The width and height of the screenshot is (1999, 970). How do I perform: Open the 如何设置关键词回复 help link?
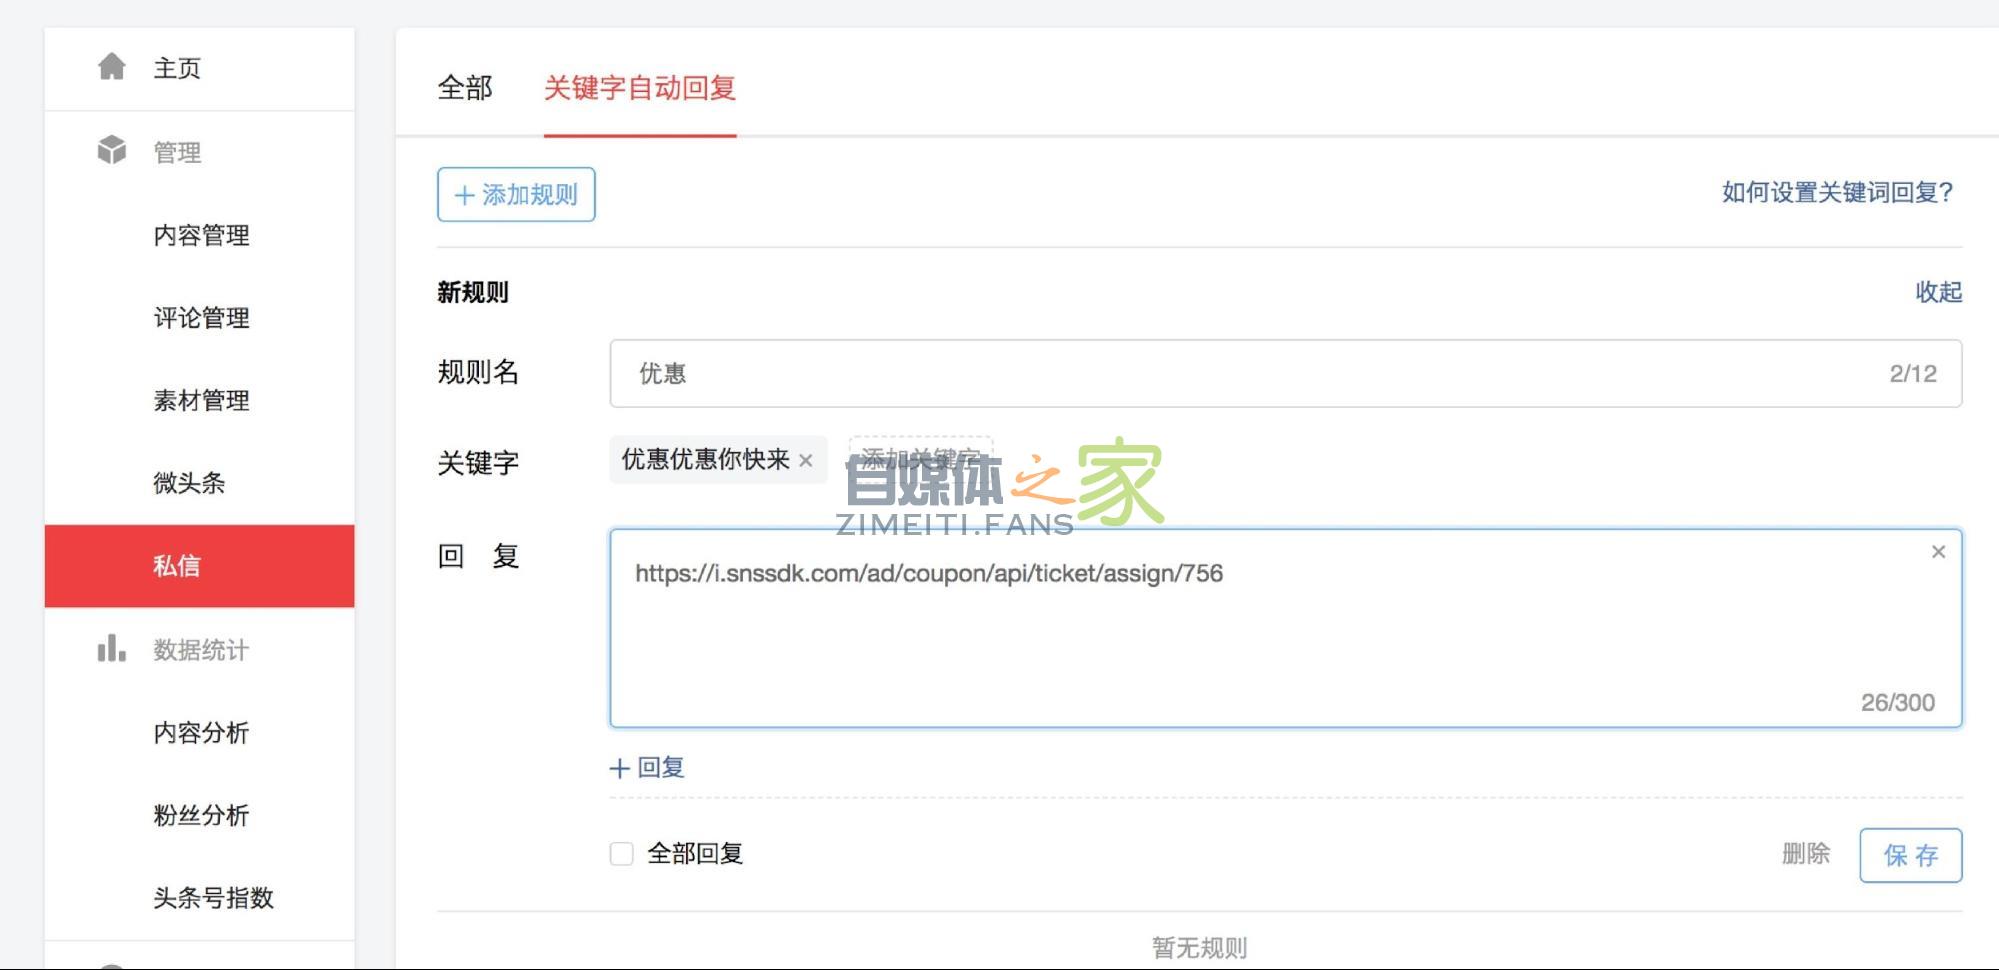(x=1837, y=192)
